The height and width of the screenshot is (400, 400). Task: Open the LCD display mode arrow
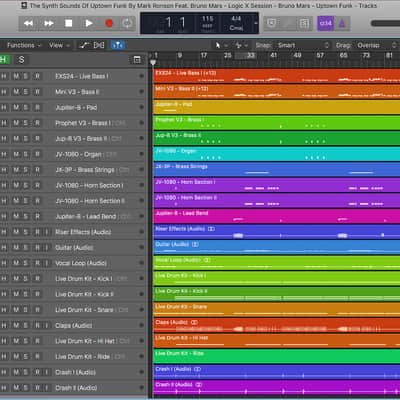pyautogui.click(x=256, y=23)
